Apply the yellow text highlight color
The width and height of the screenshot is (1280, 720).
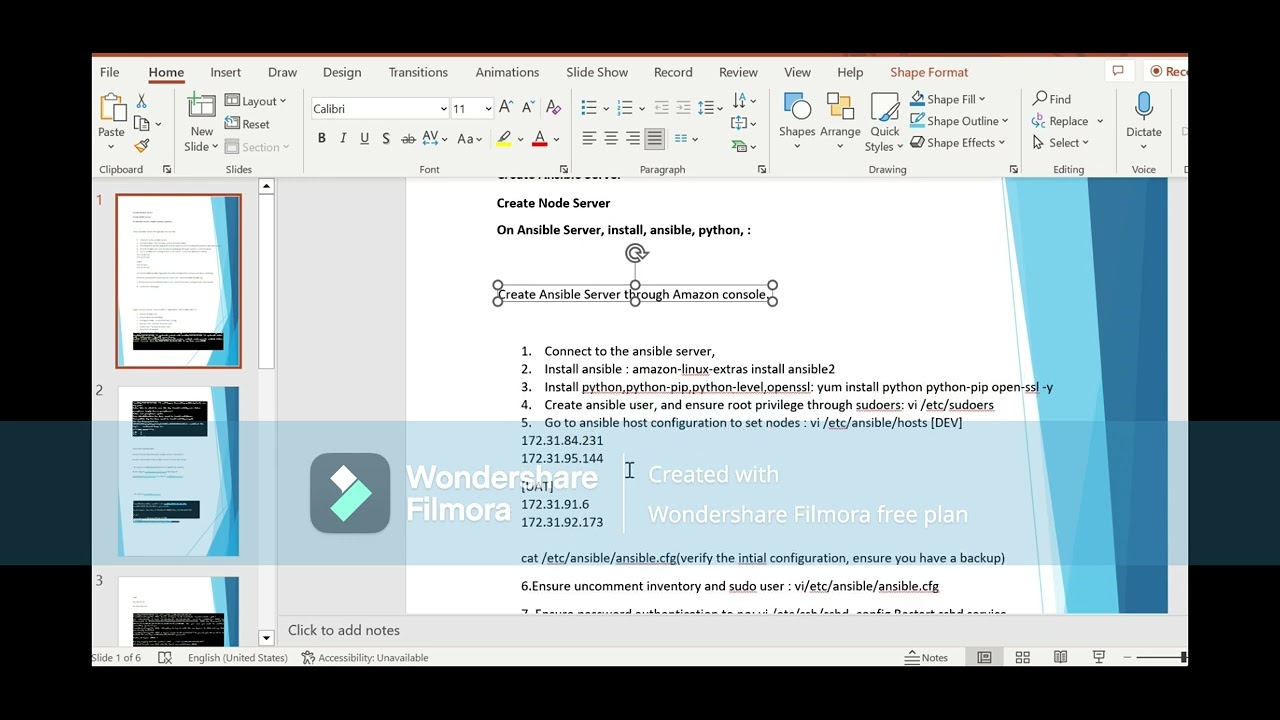pos(505,139)
